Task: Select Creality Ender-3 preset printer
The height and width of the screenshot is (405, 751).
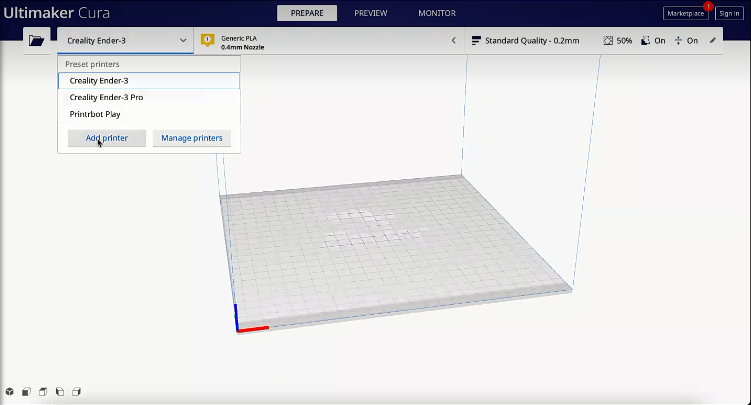Action: (149, 80)
